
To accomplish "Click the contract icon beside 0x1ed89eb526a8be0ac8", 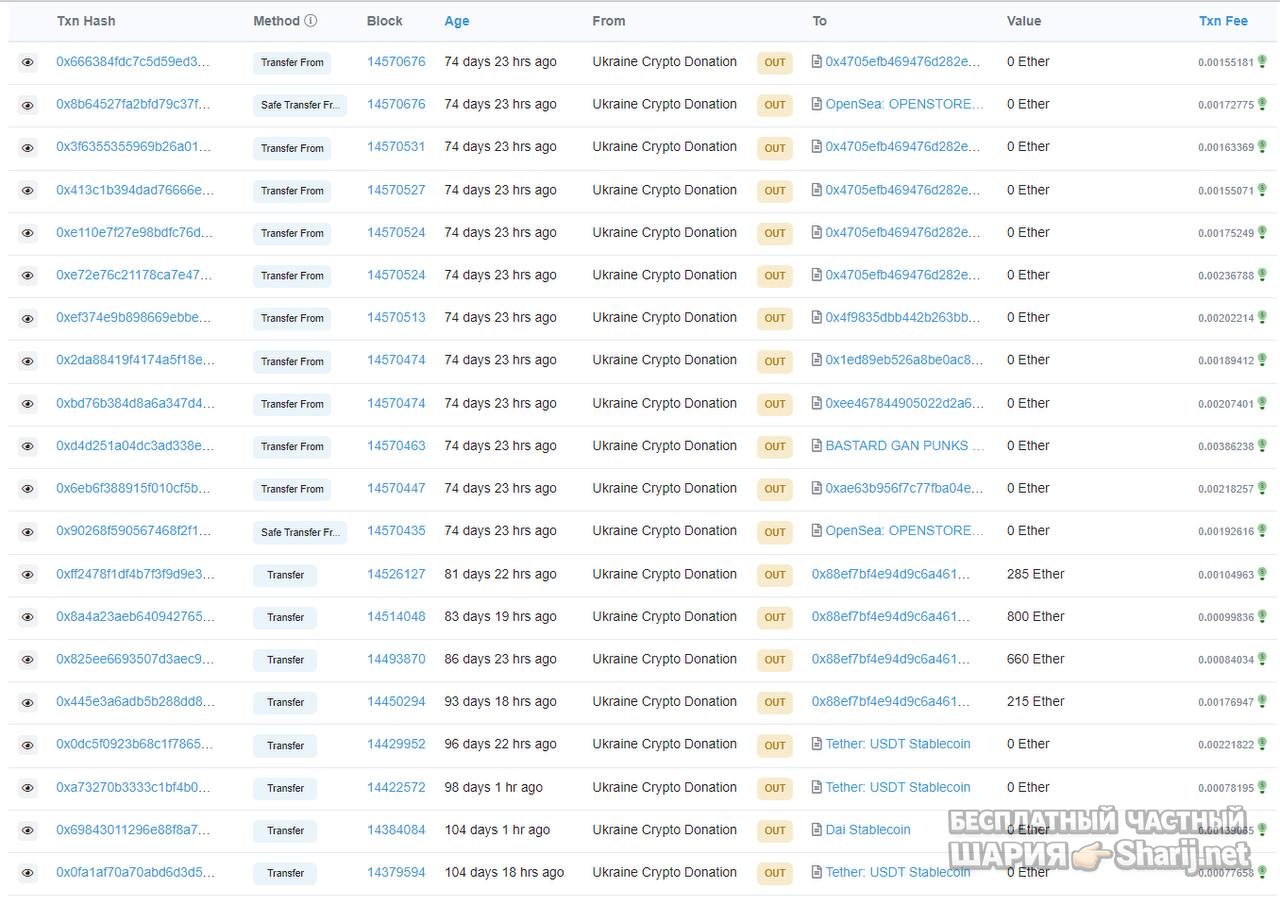I will pos(817,360).
